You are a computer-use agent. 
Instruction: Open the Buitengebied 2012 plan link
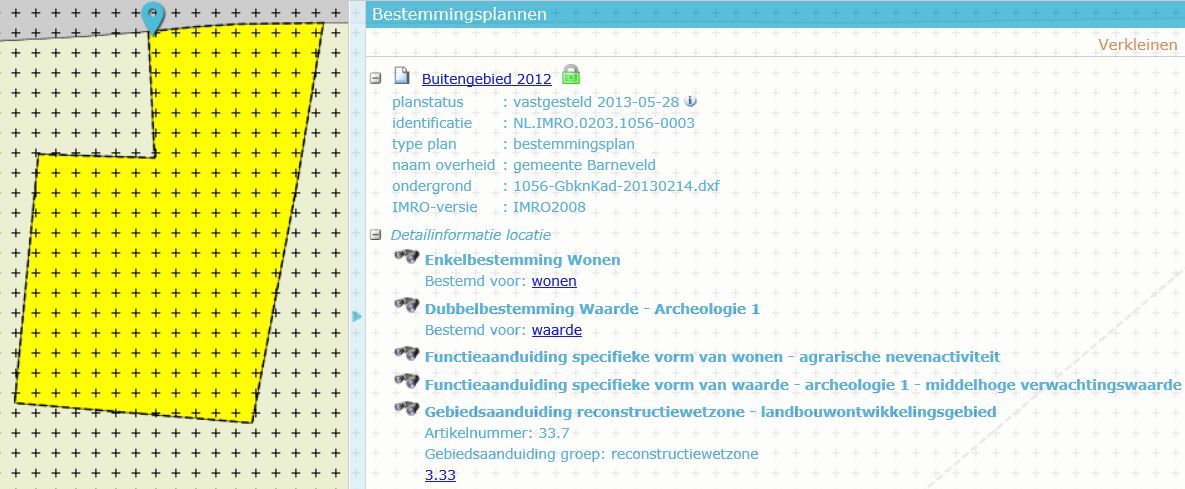tap(487, 79)
